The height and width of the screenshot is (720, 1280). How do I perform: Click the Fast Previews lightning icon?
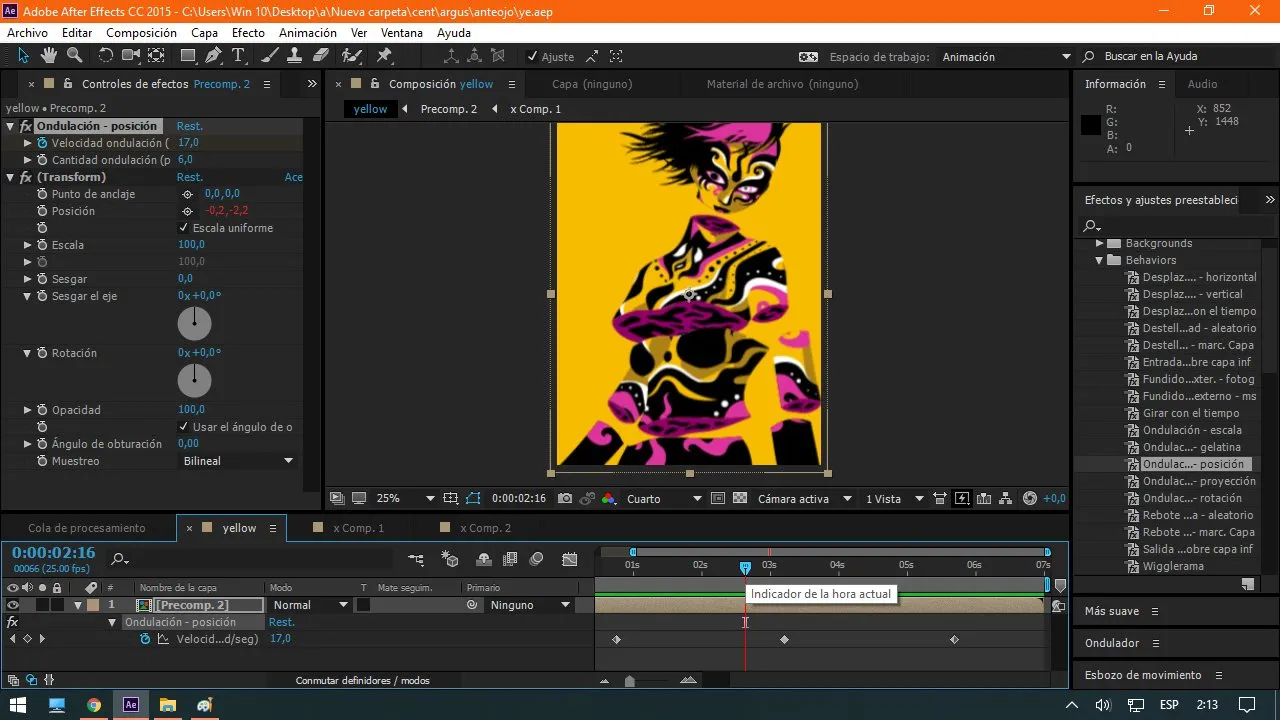point(962,498)
